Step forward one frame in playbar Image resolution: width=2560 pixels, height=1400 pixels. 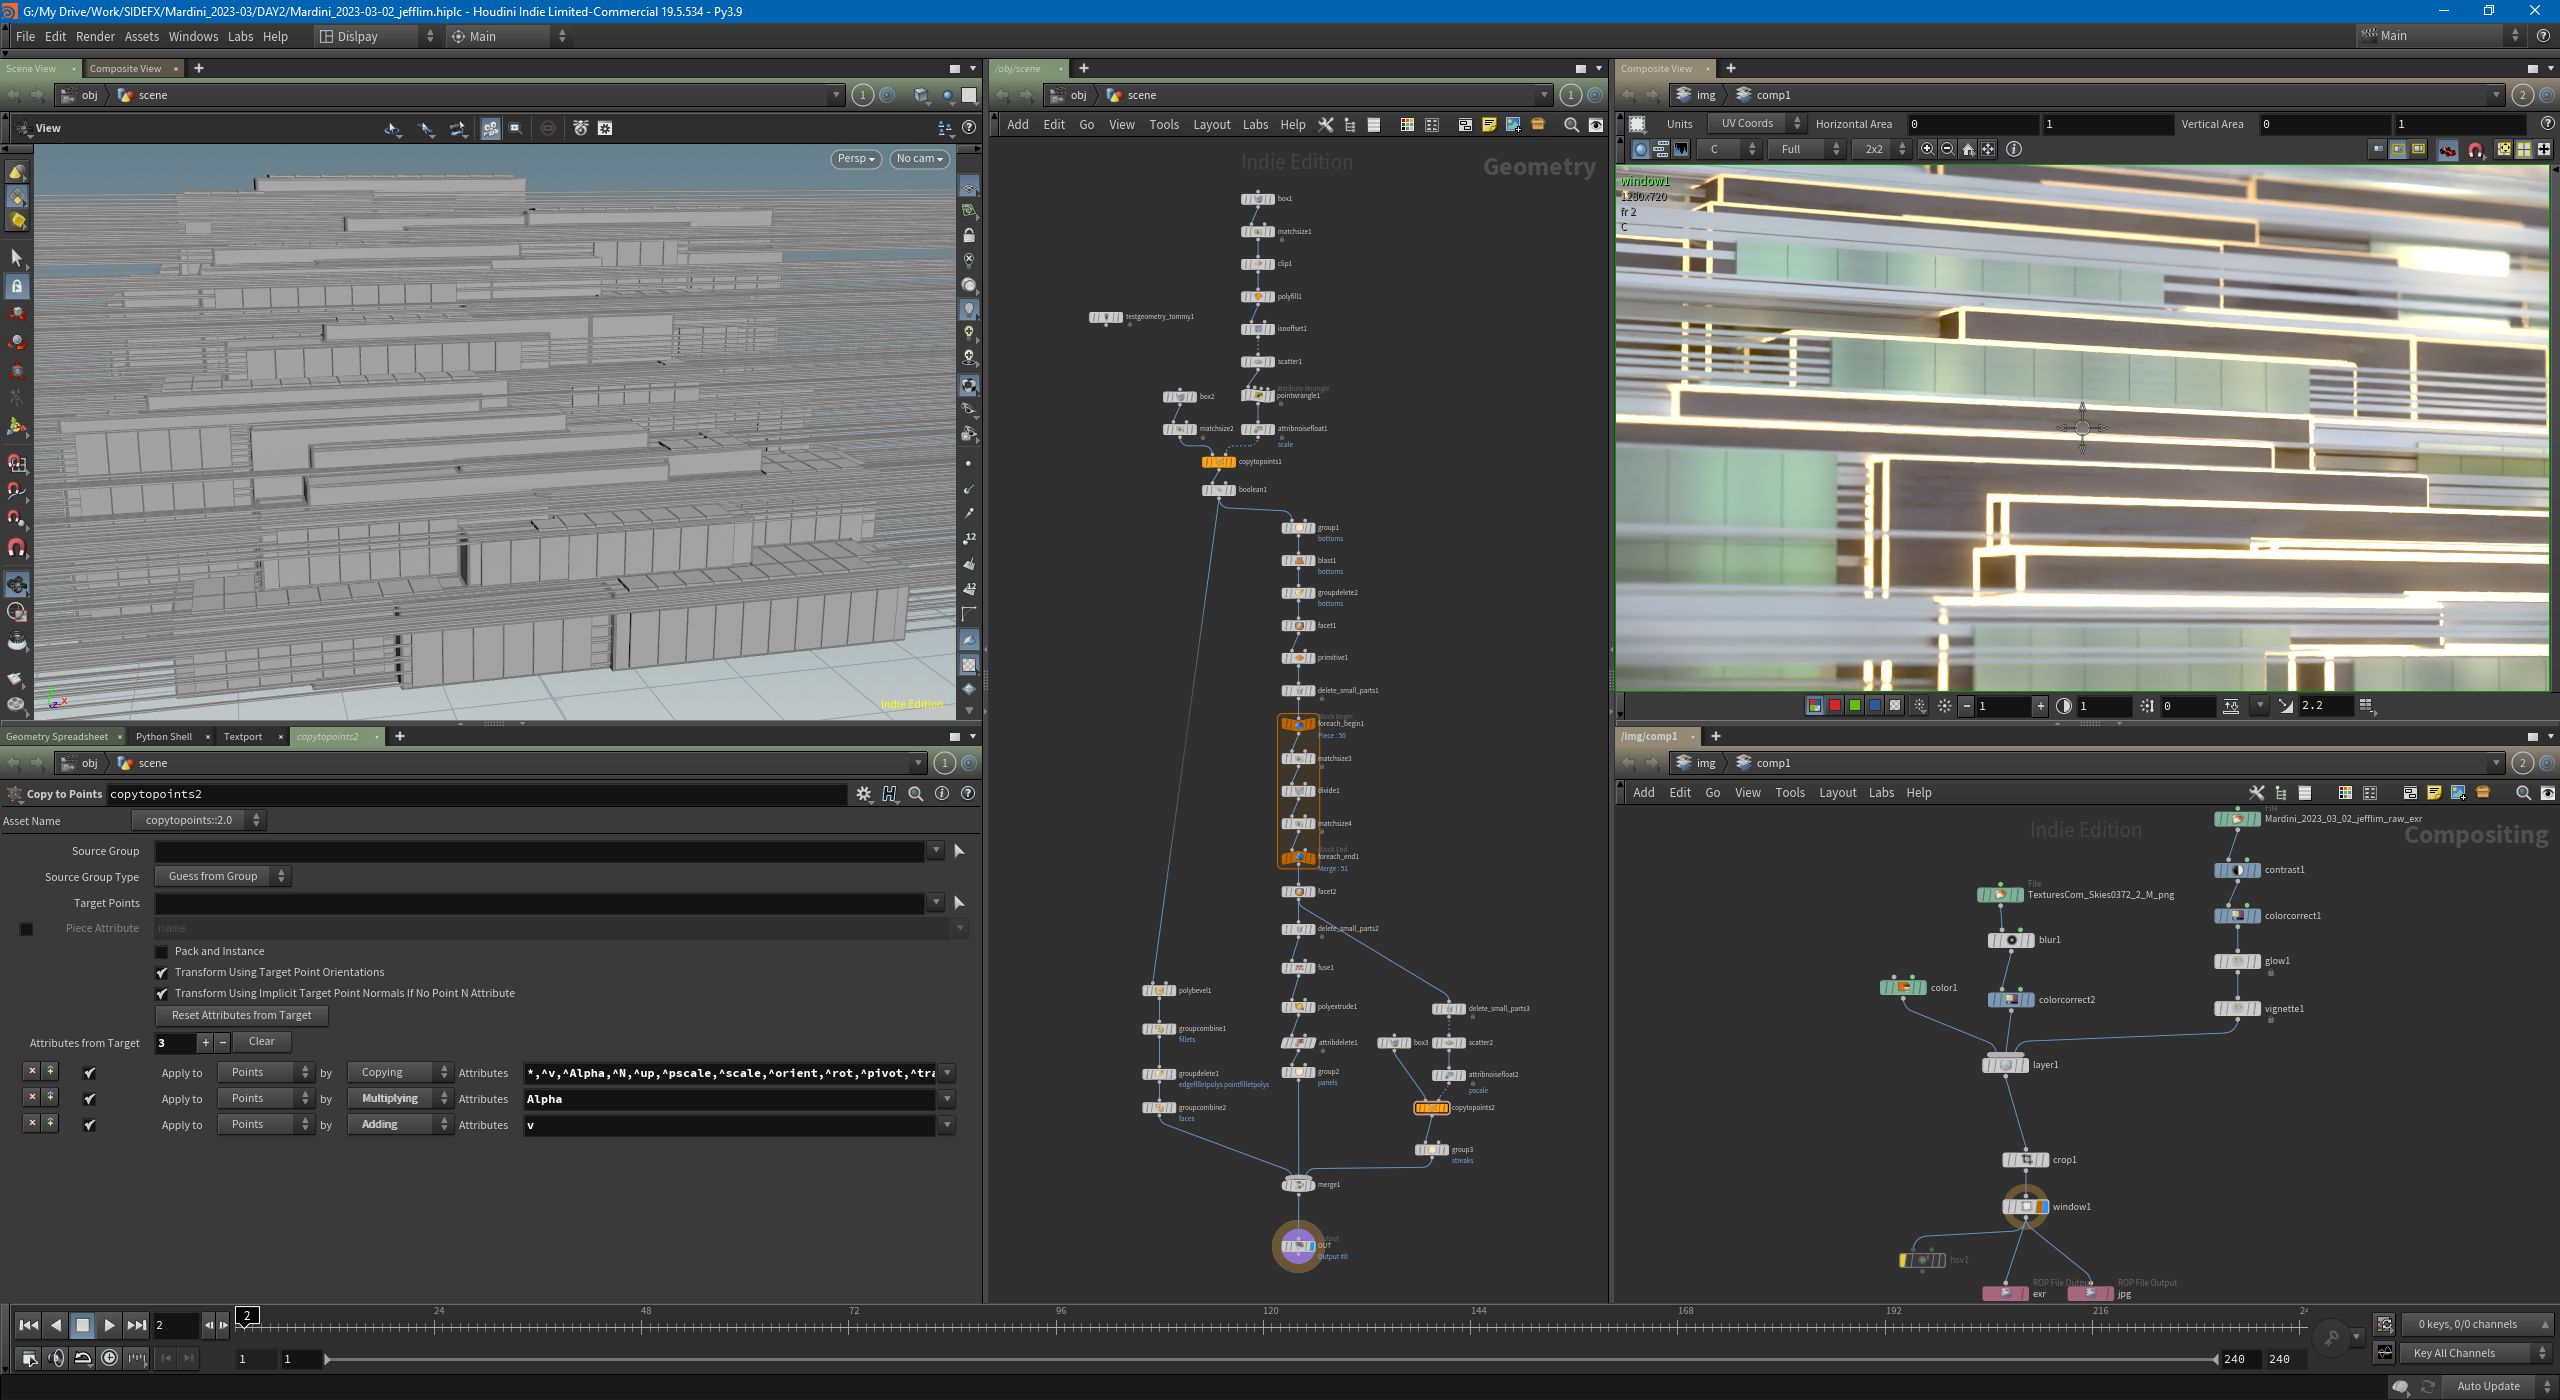(223, 1325)
